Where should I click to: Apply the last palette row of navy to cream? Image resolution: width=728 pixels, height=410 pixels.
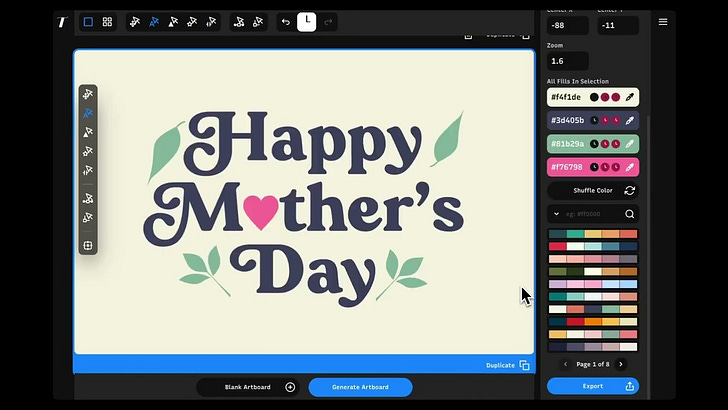[593, 347]
